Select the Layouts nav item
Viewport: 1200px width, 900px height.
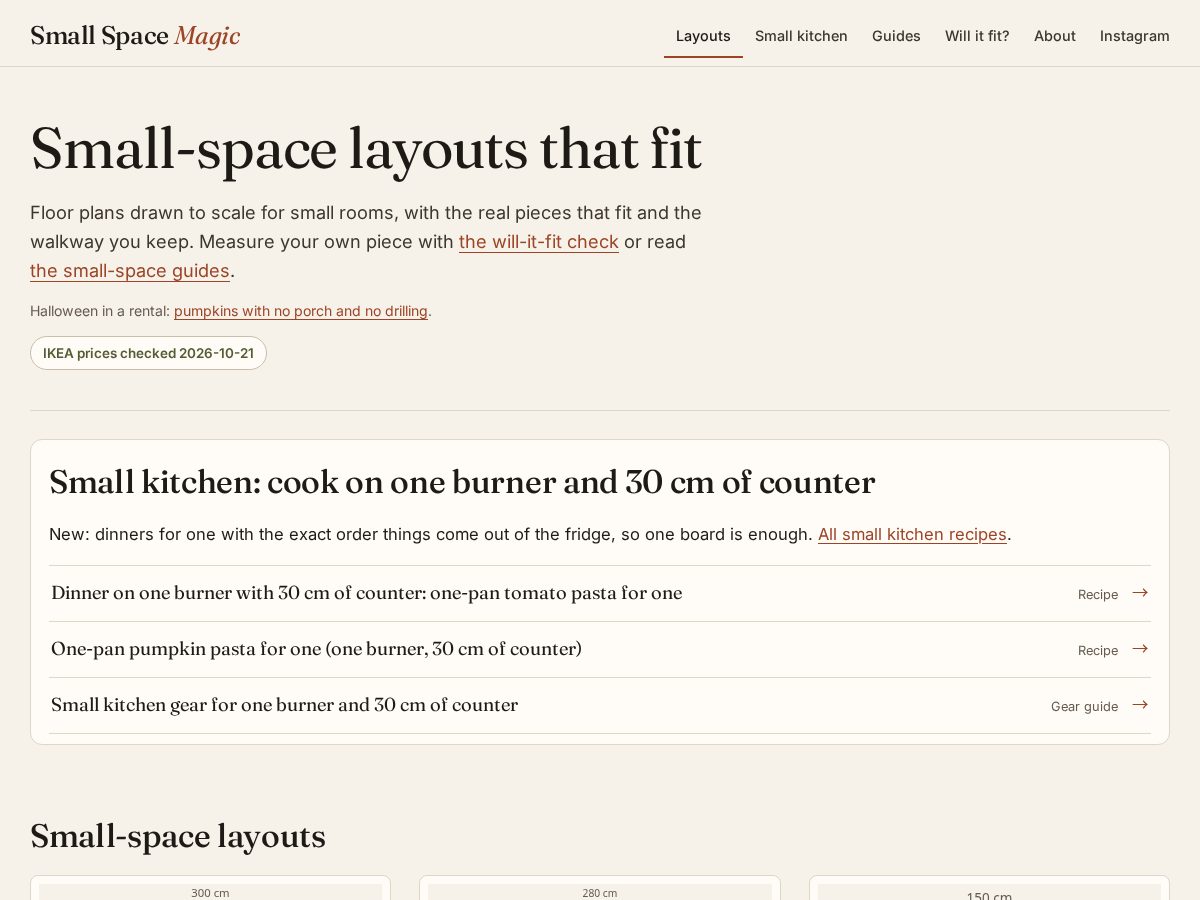(x=703, y=36)
